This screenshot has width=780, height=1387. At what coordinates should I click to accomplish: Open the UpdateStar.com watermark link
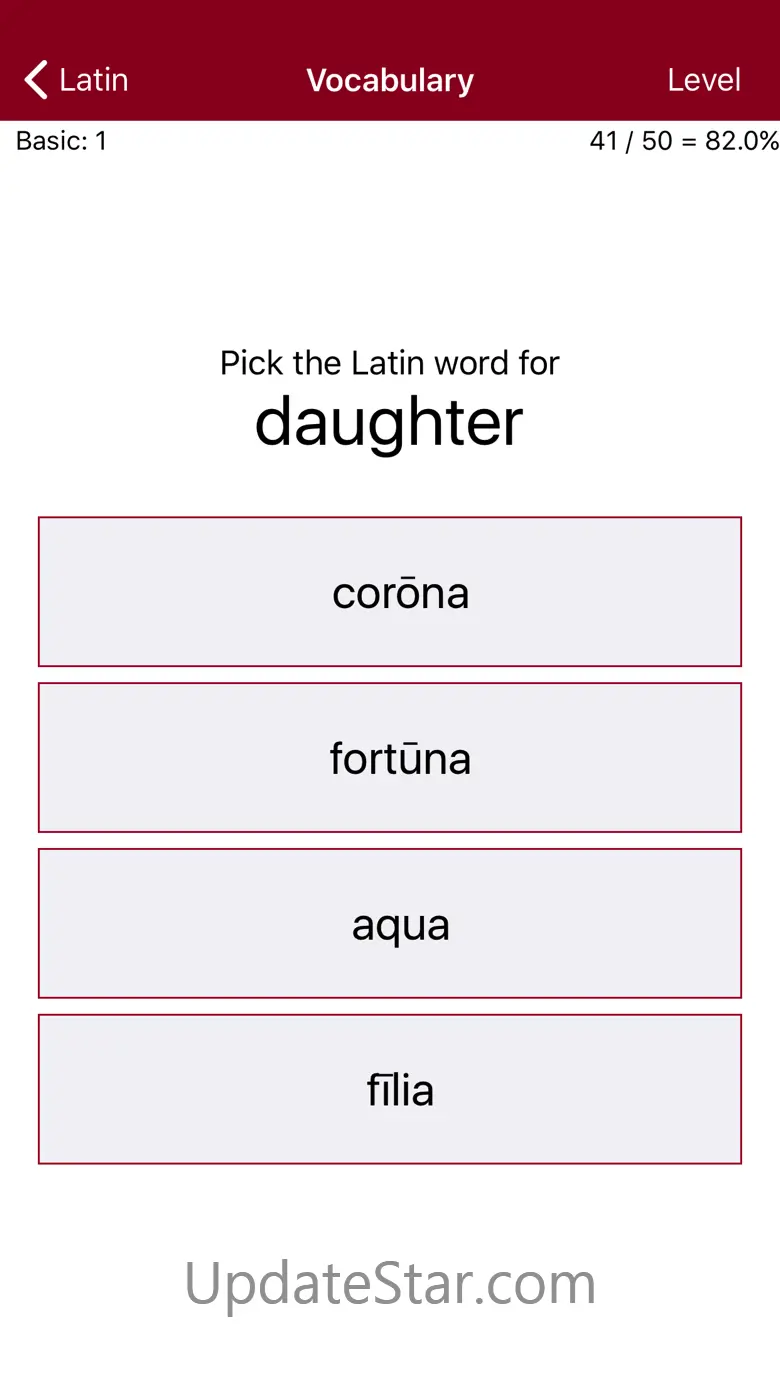click(390, 1283)
